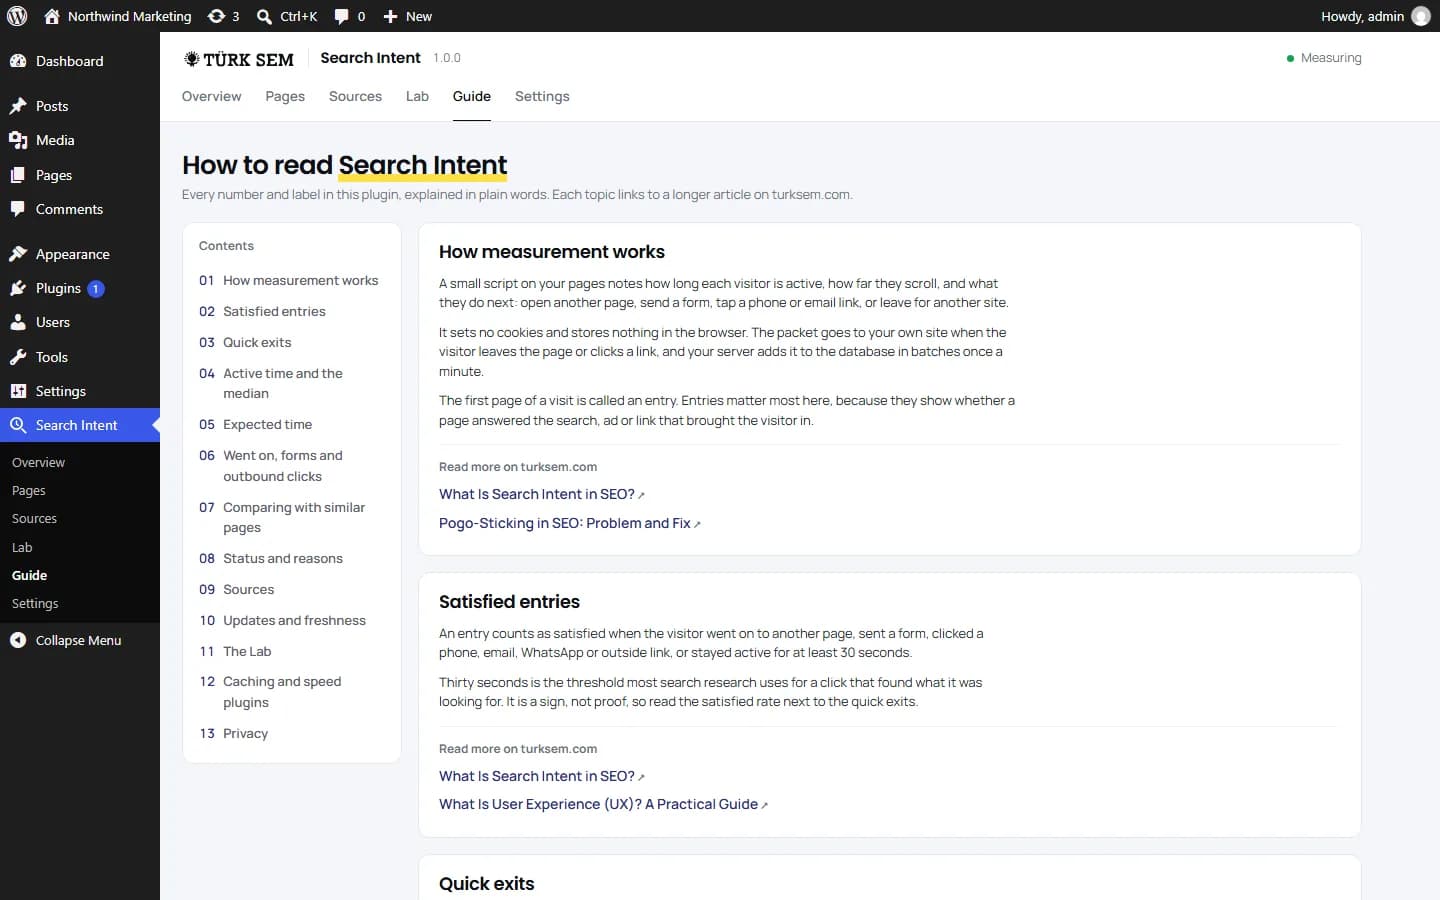The height and width of the screenshot is (900, 1440).
Task: Jump to '08 Status and reasons' in contents
Action: [x=271, y=558]
